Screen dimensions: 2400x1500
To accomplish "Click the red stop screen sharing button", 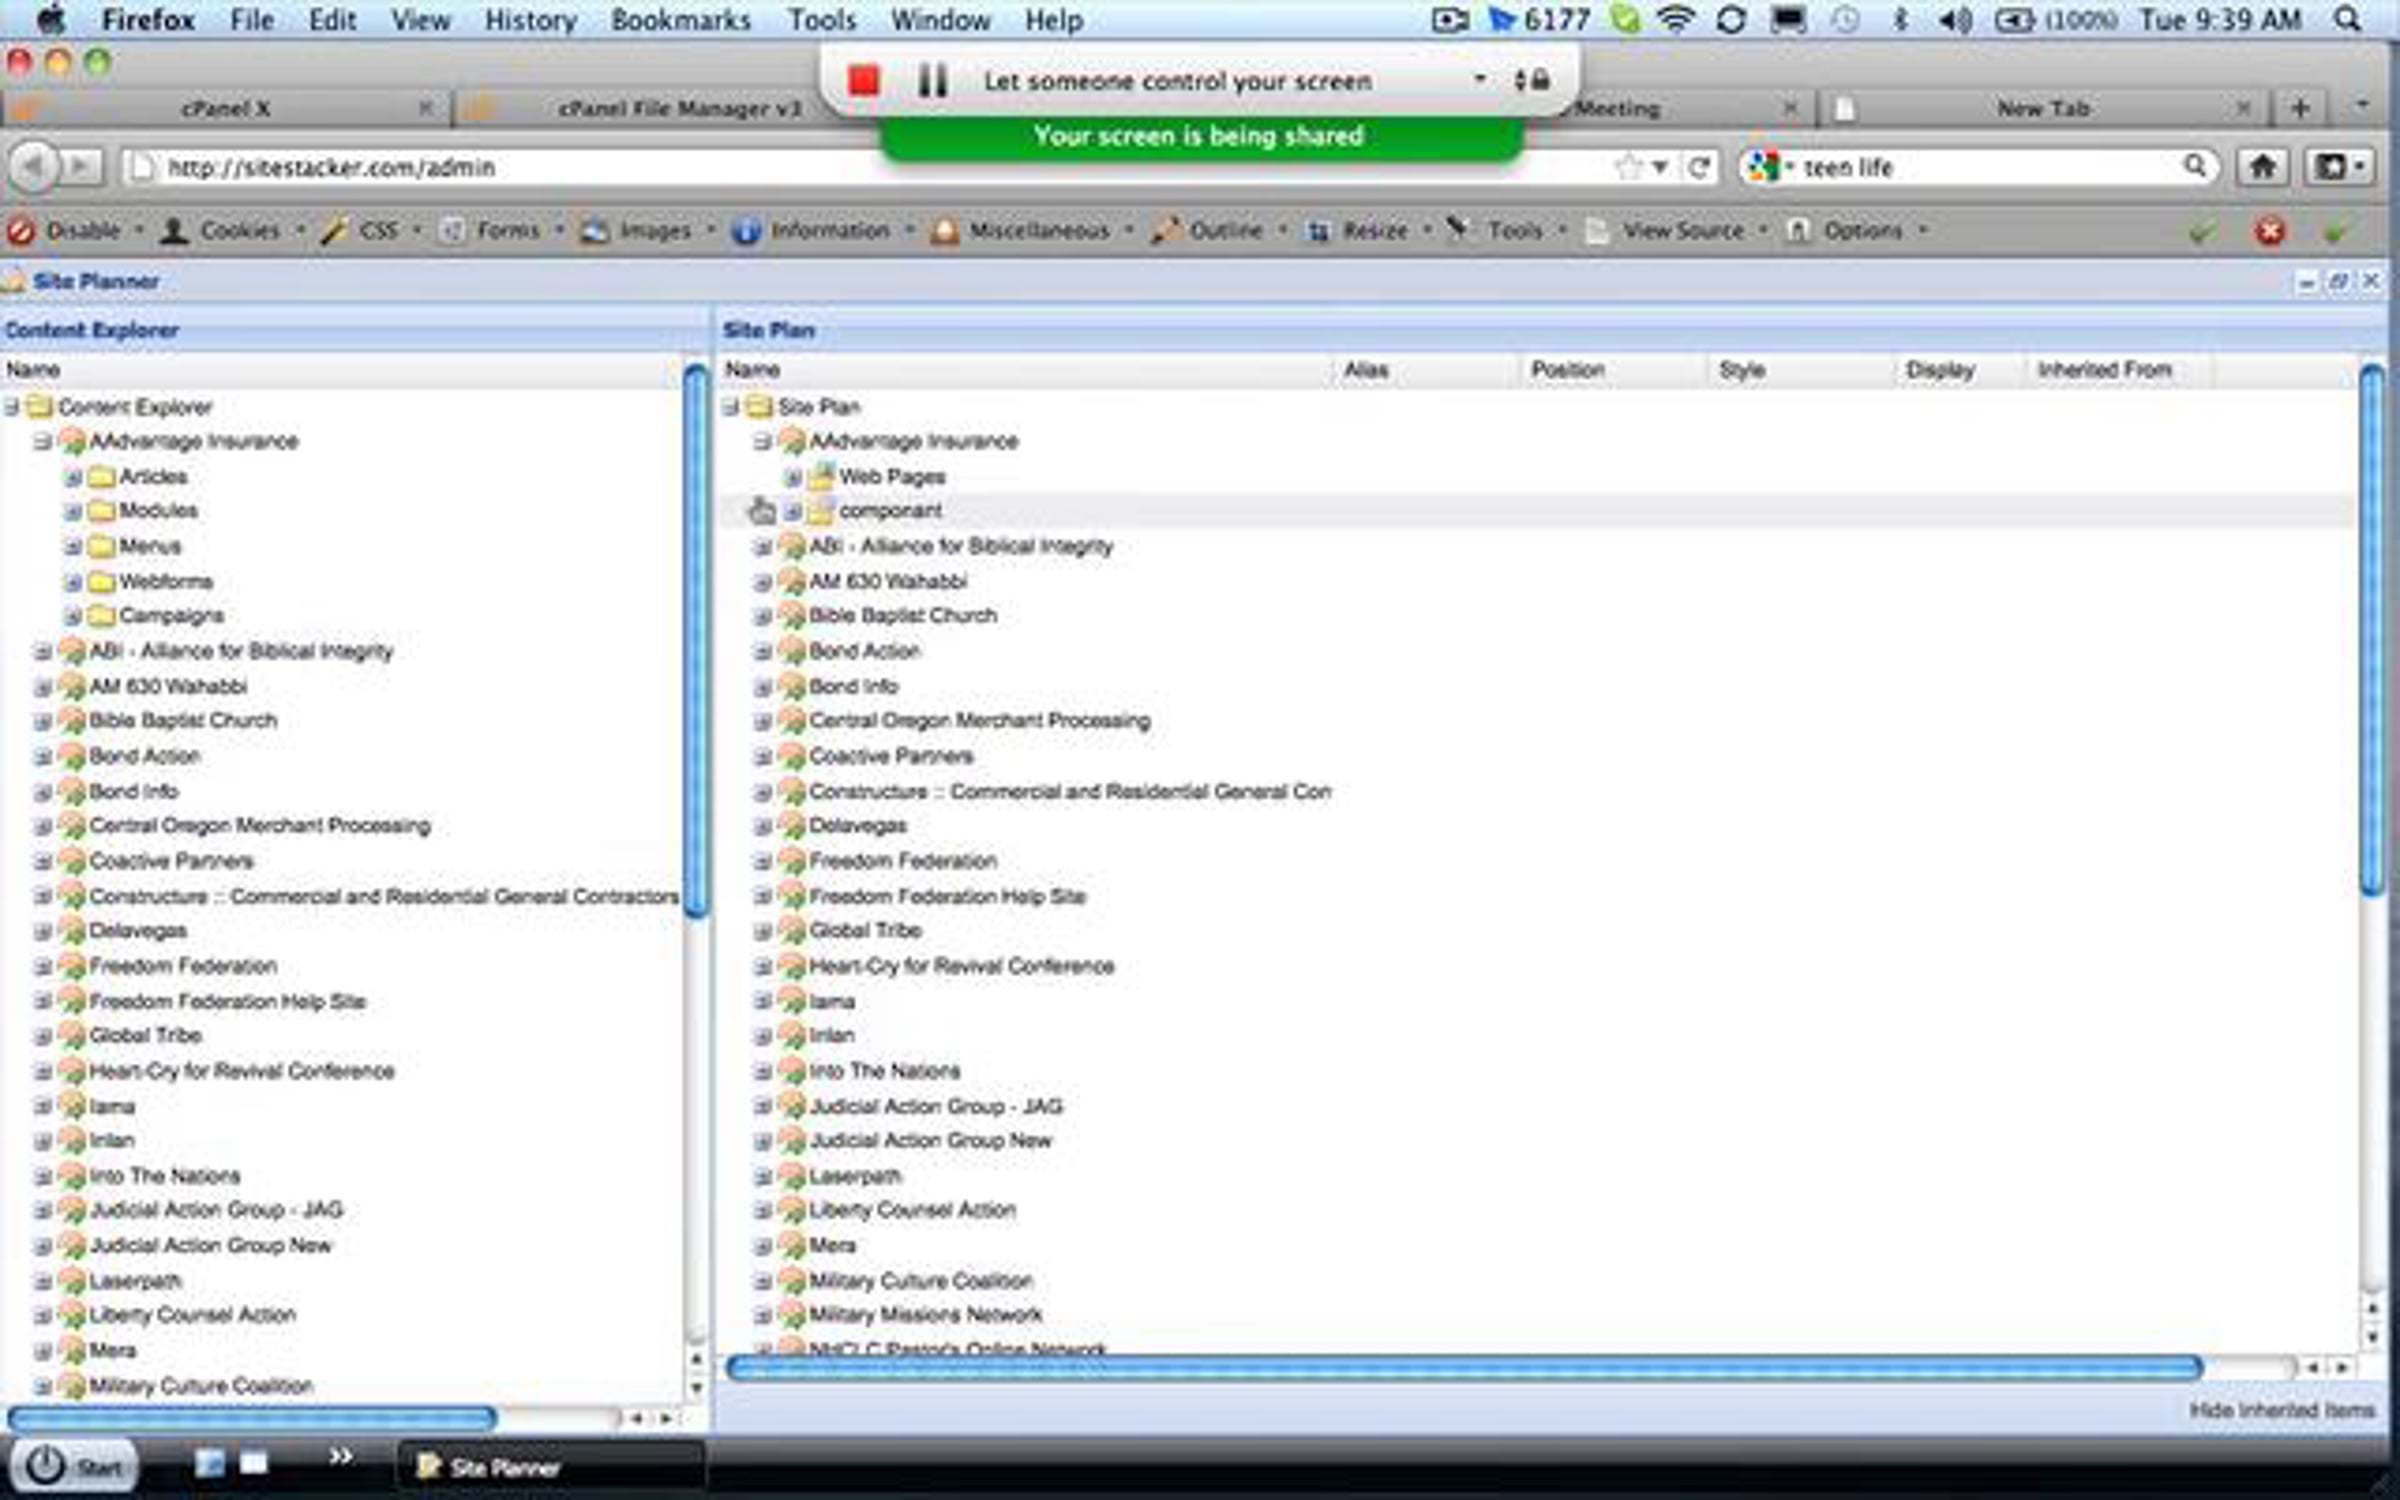I will coord(863,80).
